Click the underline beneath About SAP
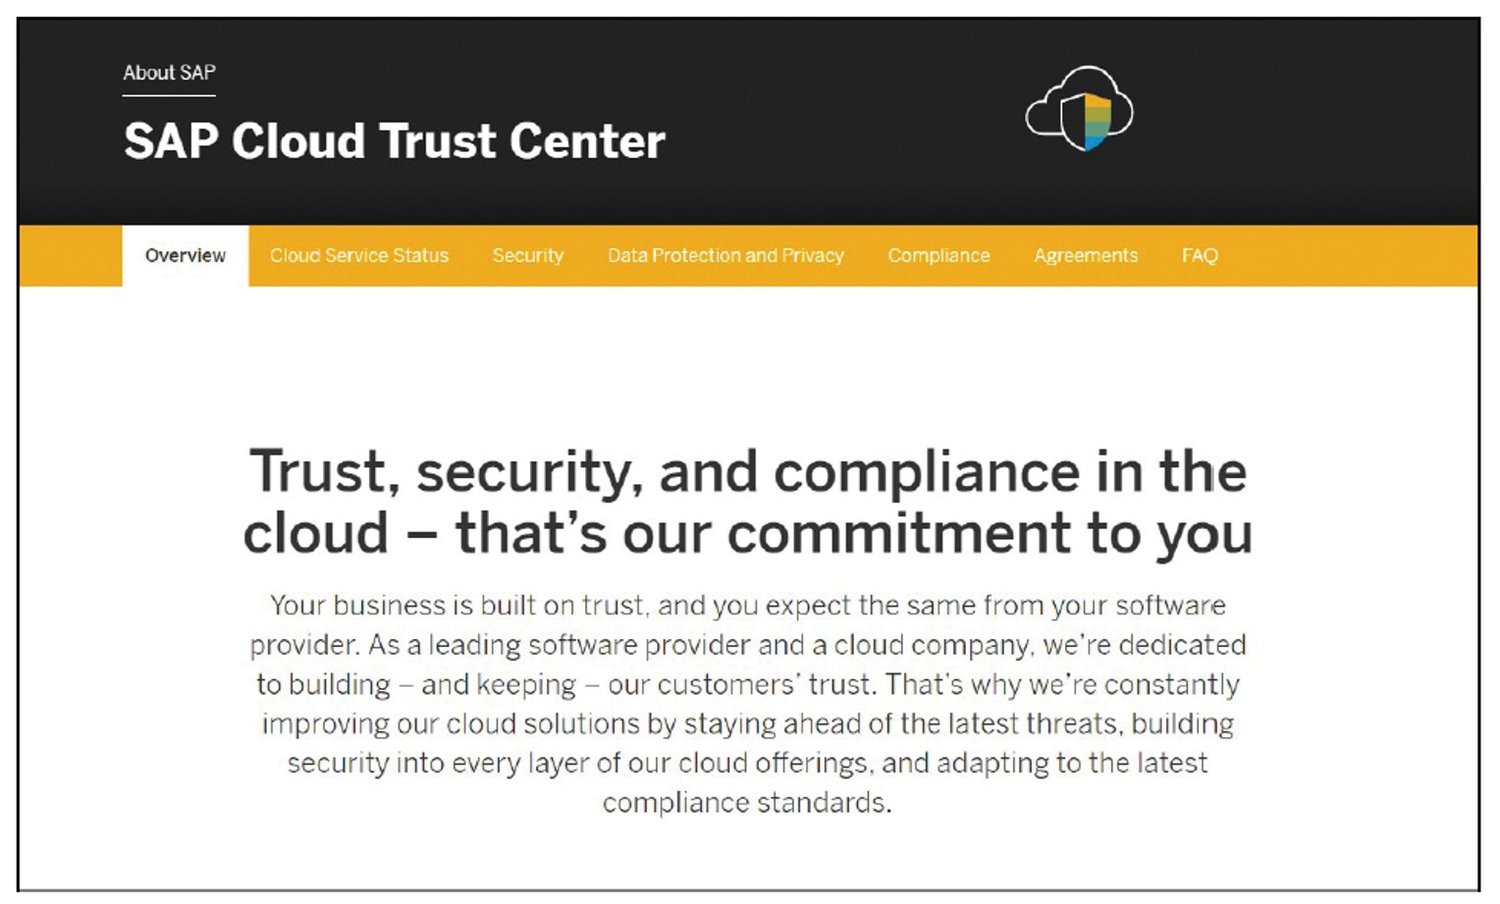The image size is (1500, 904). coord(168,95)
